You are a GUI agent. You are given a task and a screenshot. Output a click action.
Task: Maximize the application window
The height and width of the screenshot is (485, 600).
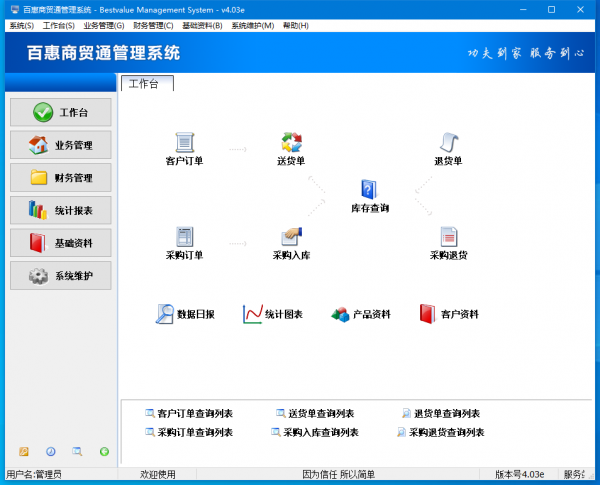click(x=551, y=10)
